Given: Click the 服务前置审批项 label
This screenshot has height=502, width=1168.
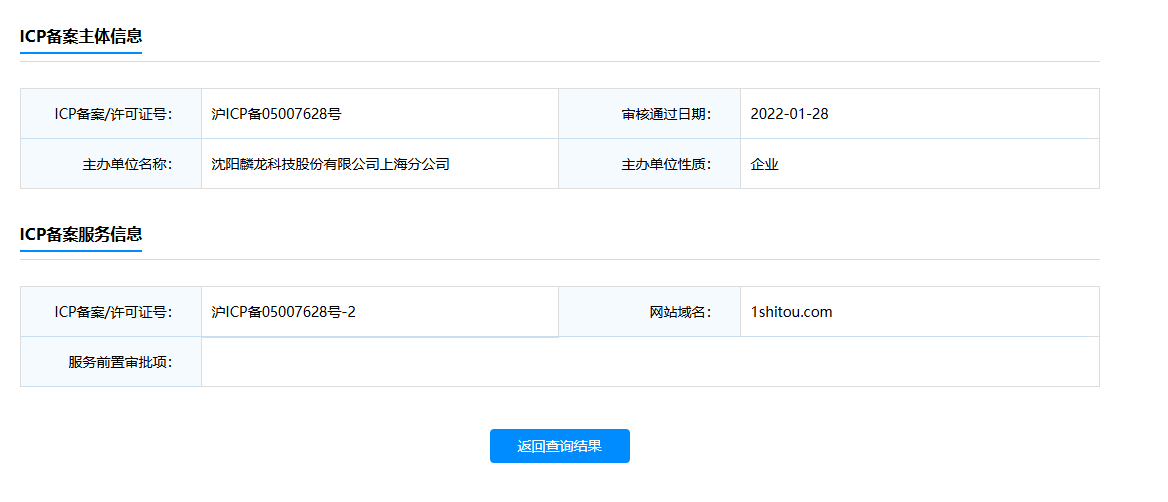Looking at the screenshot, I should click(121, 362).
